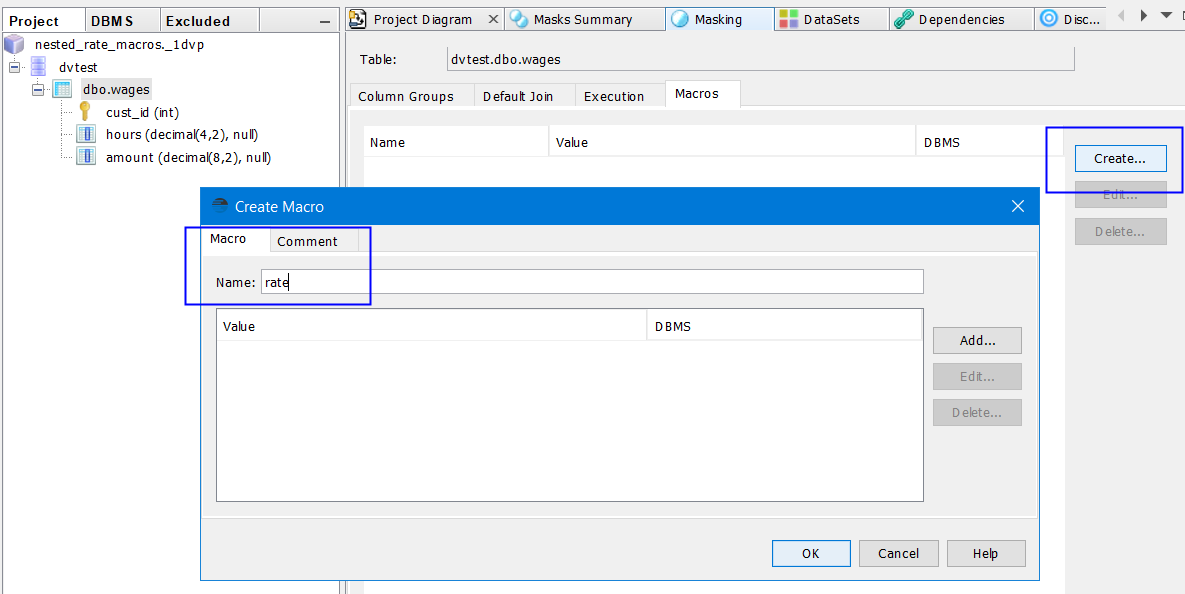
Task: Click the Dependencies tab chain icon
Action: (903, 19)
